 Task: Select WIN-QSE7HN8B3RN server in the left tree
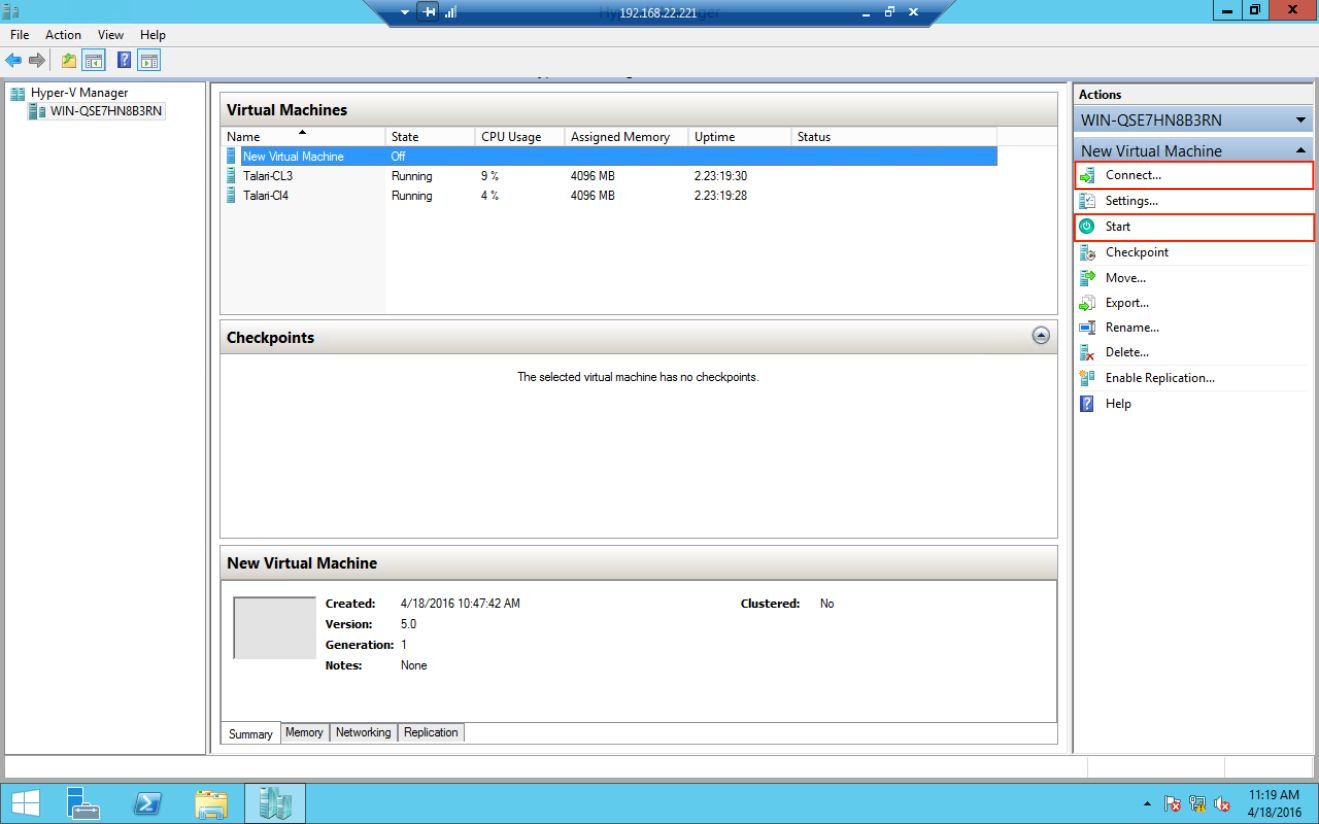coord(106,111)
